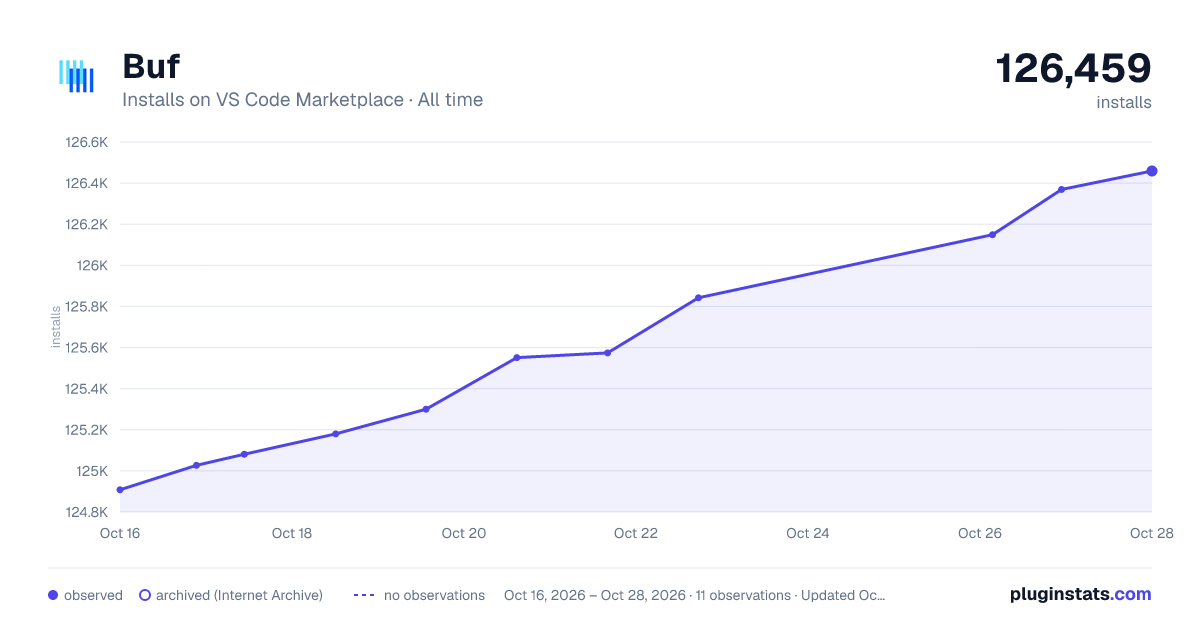Click the Oct 24 x-axis label
Screen dimensions: 1200x630
pyautogui.click(x=808, y=533)
